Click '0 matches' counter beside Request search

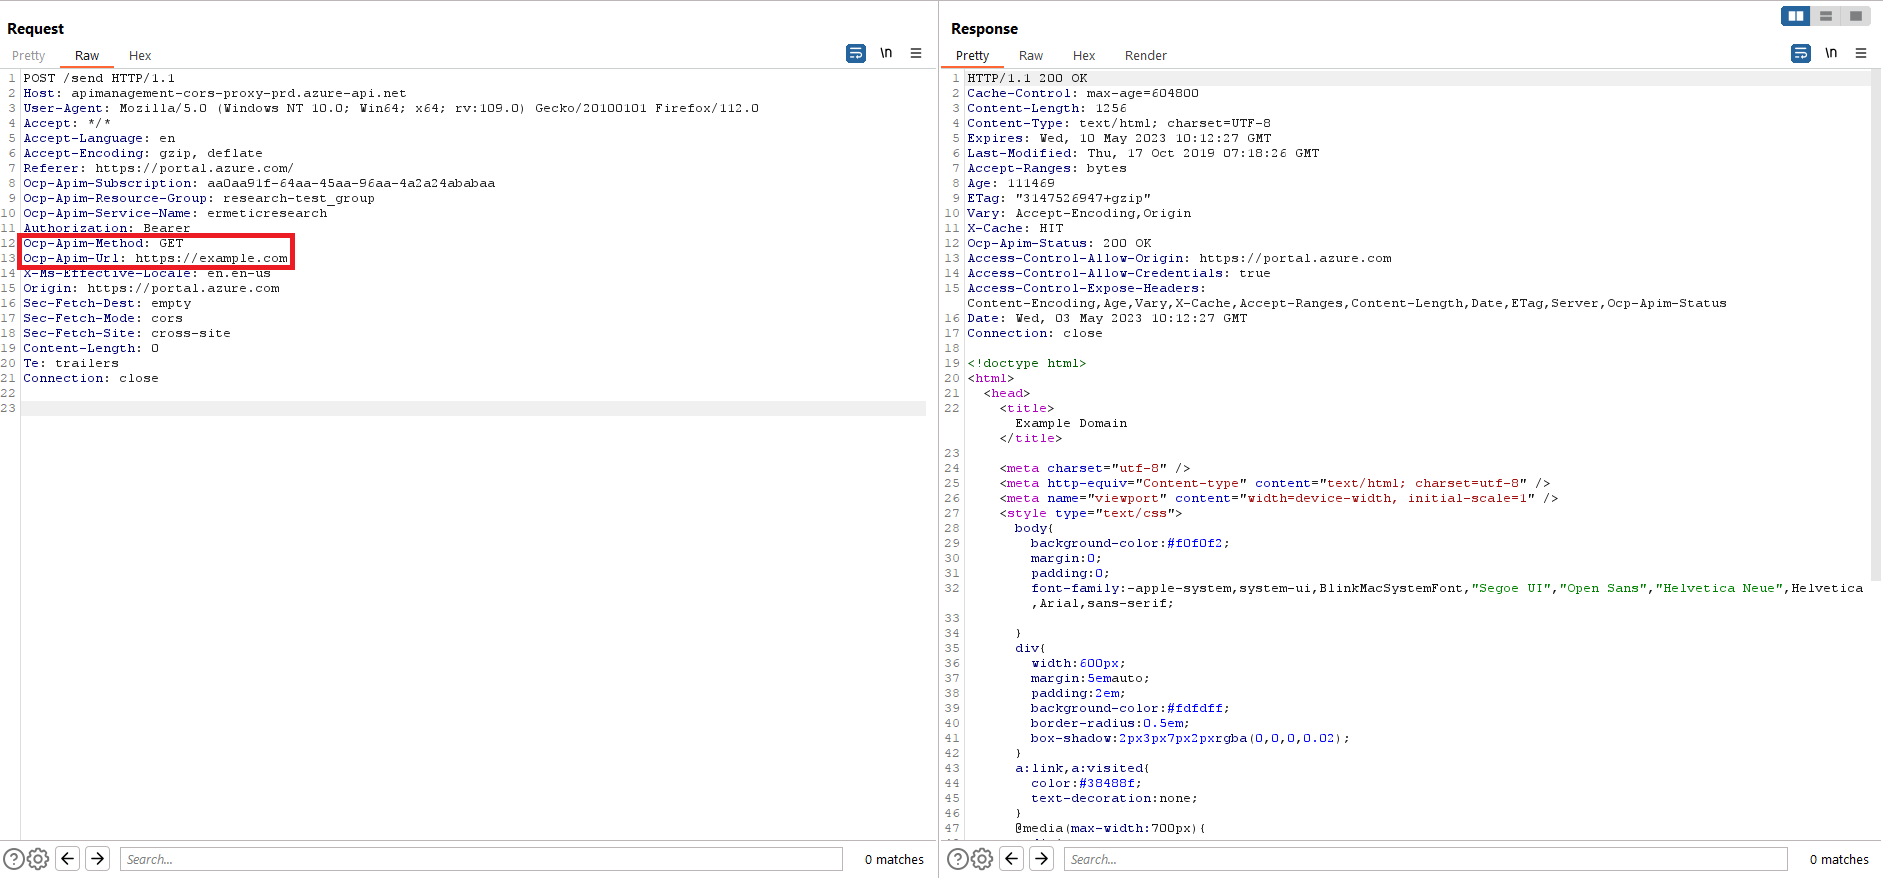pos(894,859)
